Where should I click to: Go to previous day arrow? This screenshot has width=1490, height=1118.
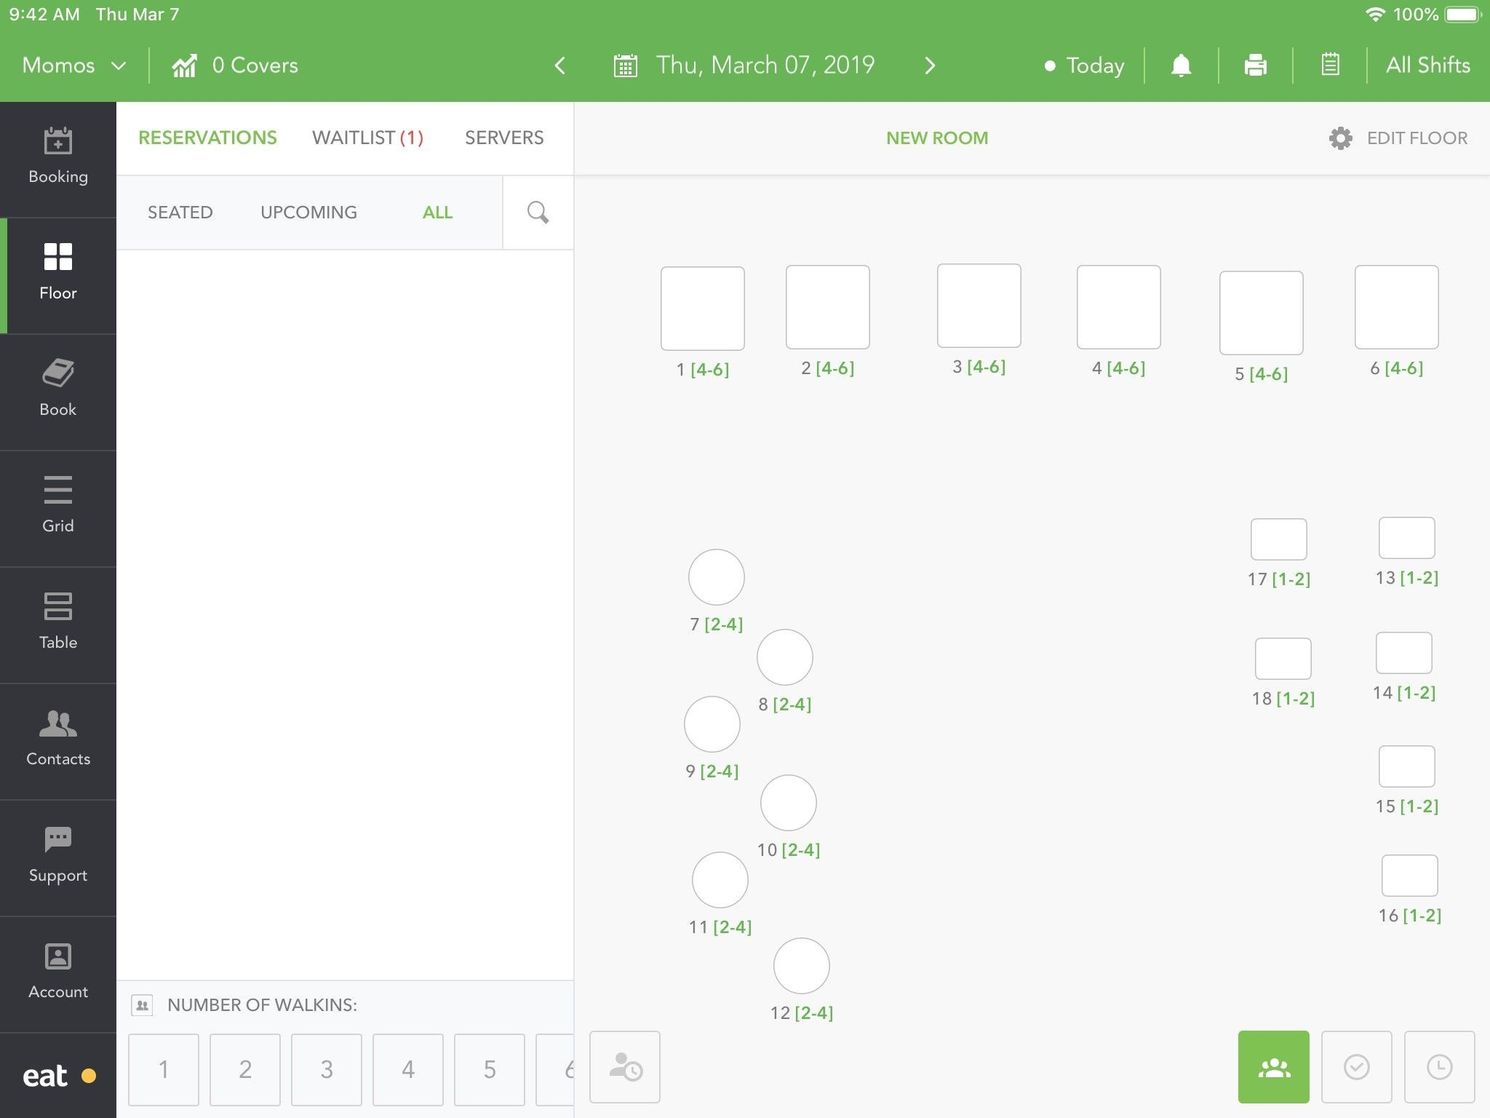tap(560, 66)
